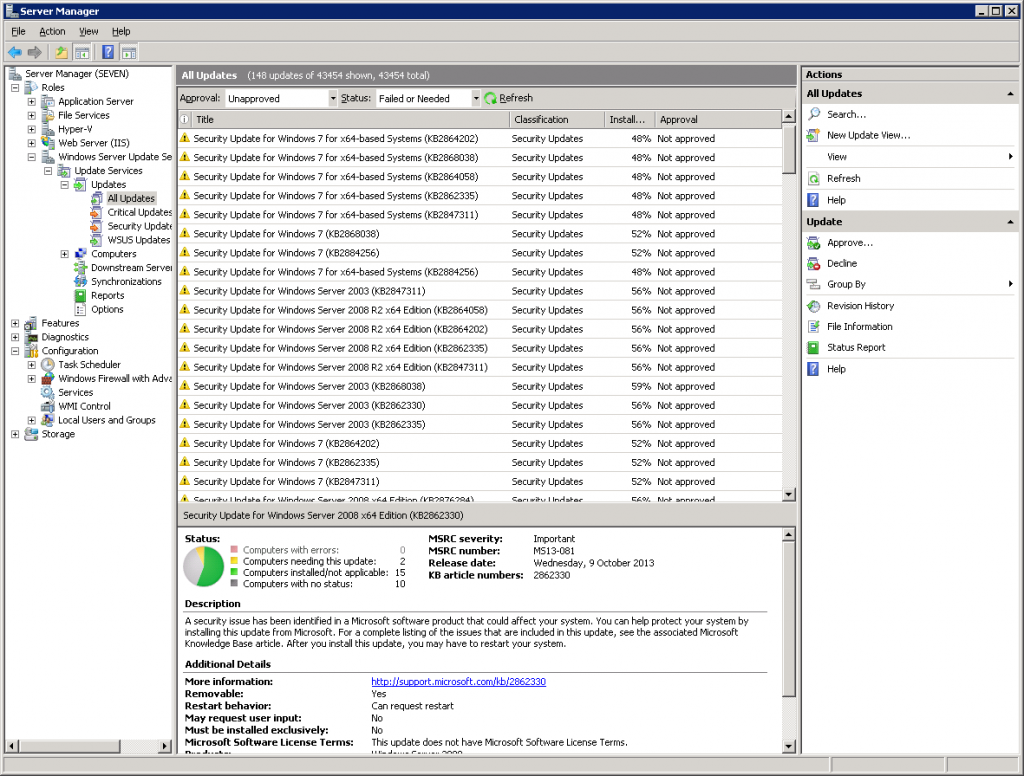1024x776 pixels.
Task: Click the Status Report icon
Action: pyautogui.click(x=814, y=348)
